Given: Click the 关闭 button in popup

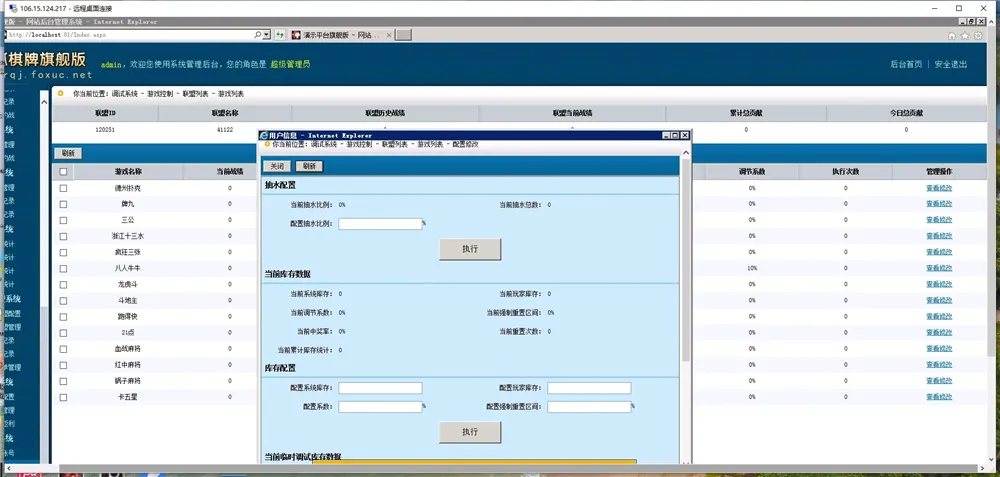Looking at the screenshot, I should (277, 166).
